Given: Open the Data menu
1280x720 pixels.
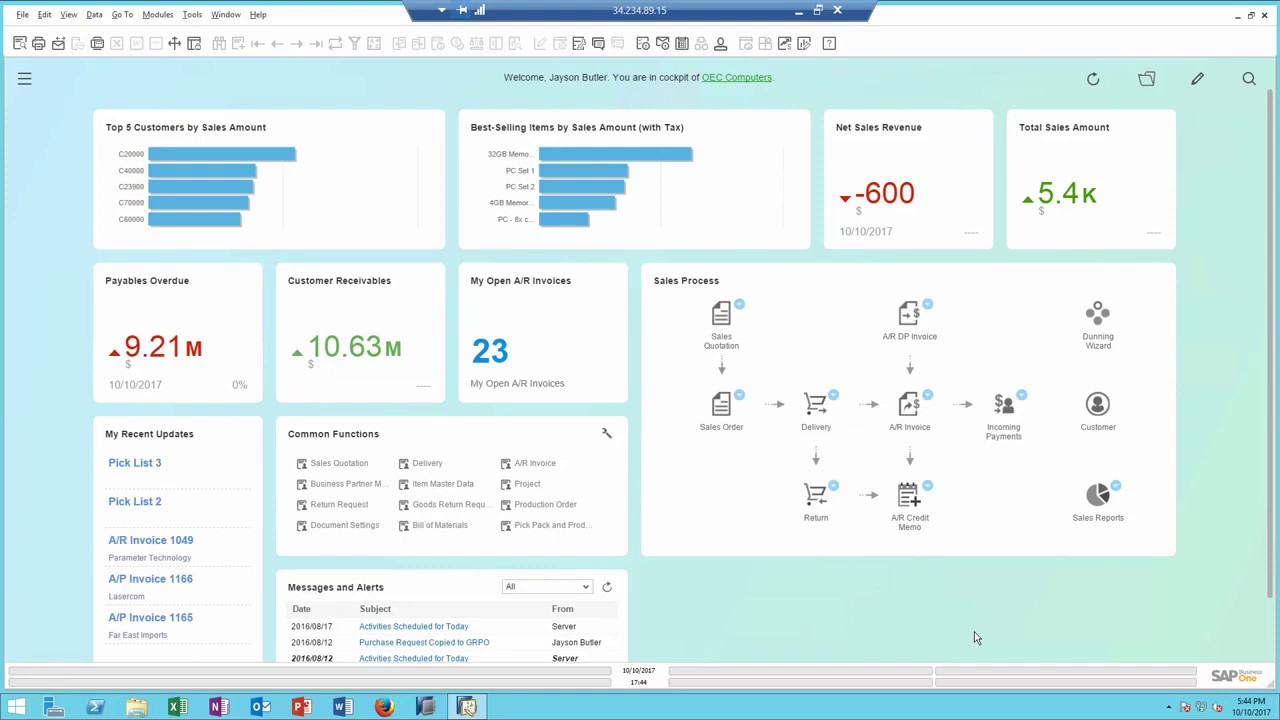Looking at the screenshot, I should tap(94, 15).
